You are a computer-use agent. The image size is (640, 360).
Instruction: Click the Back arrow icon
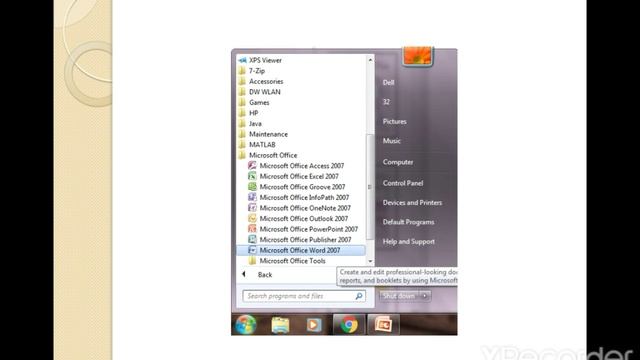tap(244, 274)
